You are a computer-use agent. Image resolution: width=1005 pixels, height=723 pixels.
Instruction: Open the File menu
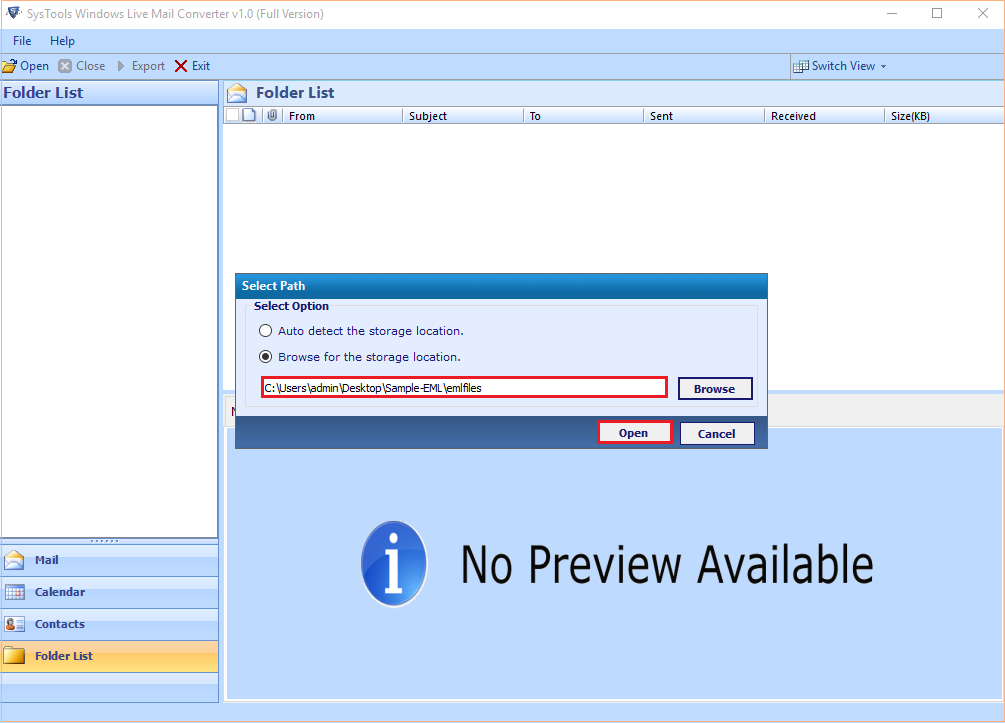pyautogui.click(x=22, y=41)
